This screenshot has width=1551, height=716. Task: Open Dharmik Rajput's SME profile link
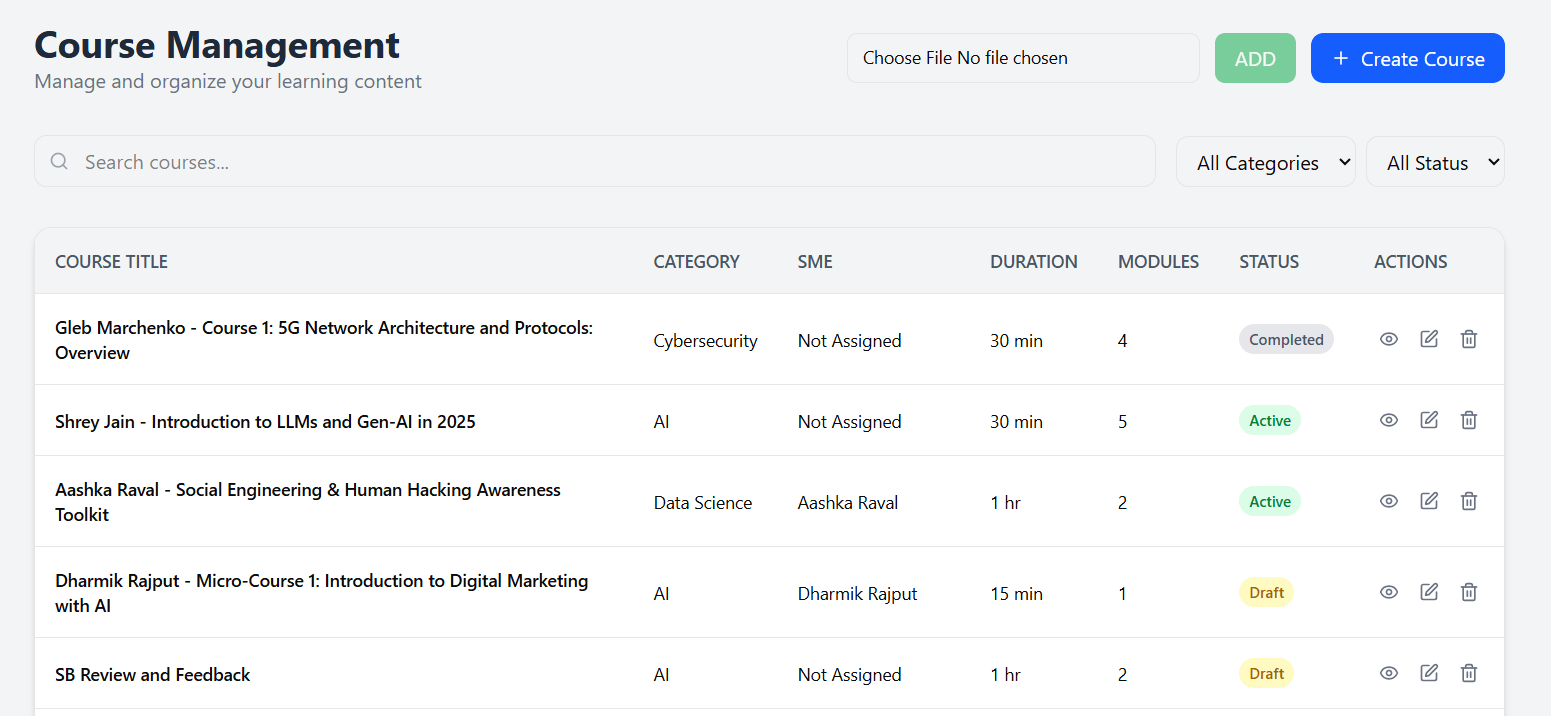point(857,592)
